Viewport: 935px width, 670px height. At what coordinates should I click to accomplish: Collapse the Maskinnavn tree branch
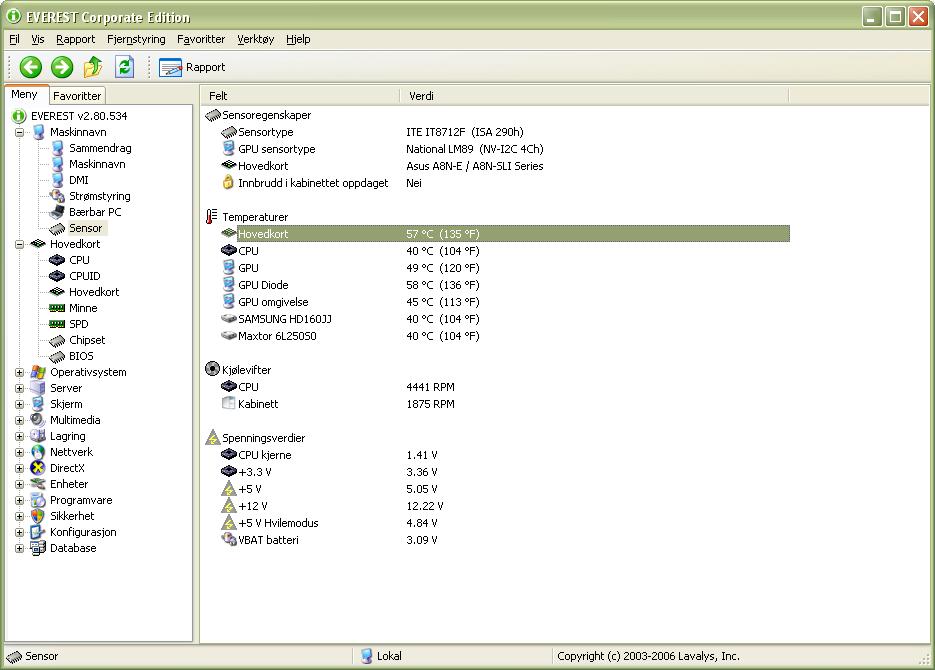(x=19, y=132)
